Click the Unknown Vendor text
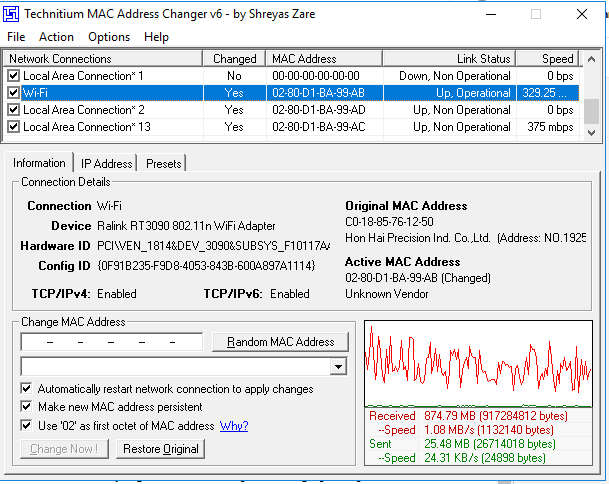Screen dimensions: 609x484 (x=386, y=294)
